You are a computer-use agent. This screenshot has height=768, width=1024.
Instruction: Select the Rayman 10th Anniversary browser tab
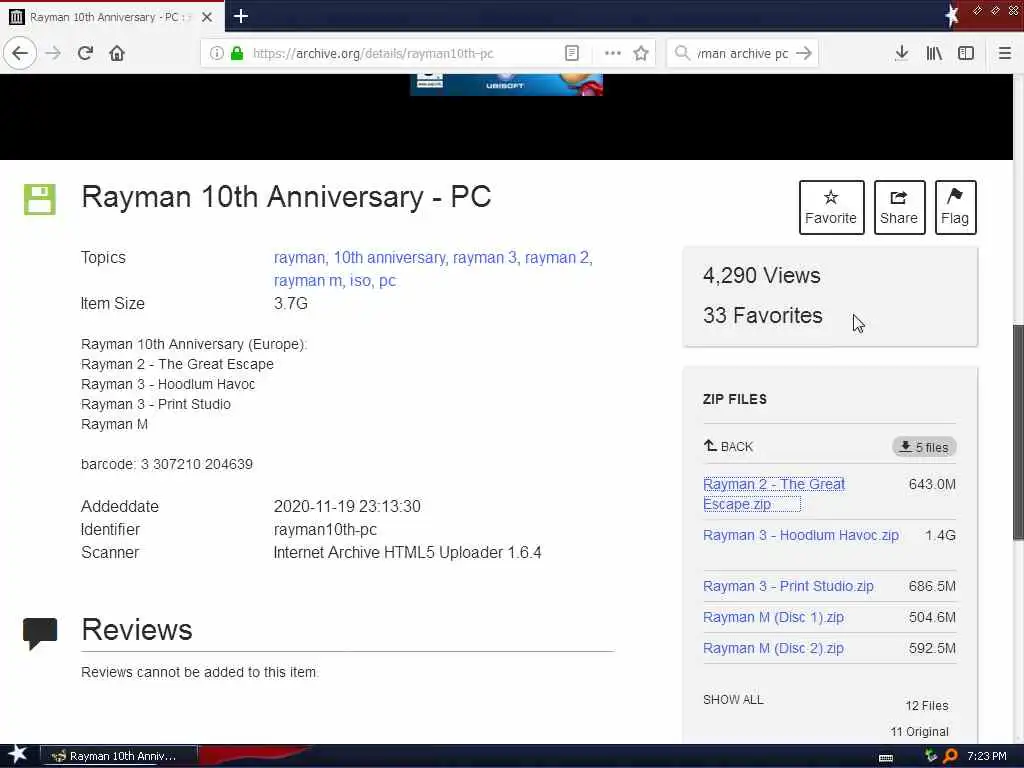[112, 16]
